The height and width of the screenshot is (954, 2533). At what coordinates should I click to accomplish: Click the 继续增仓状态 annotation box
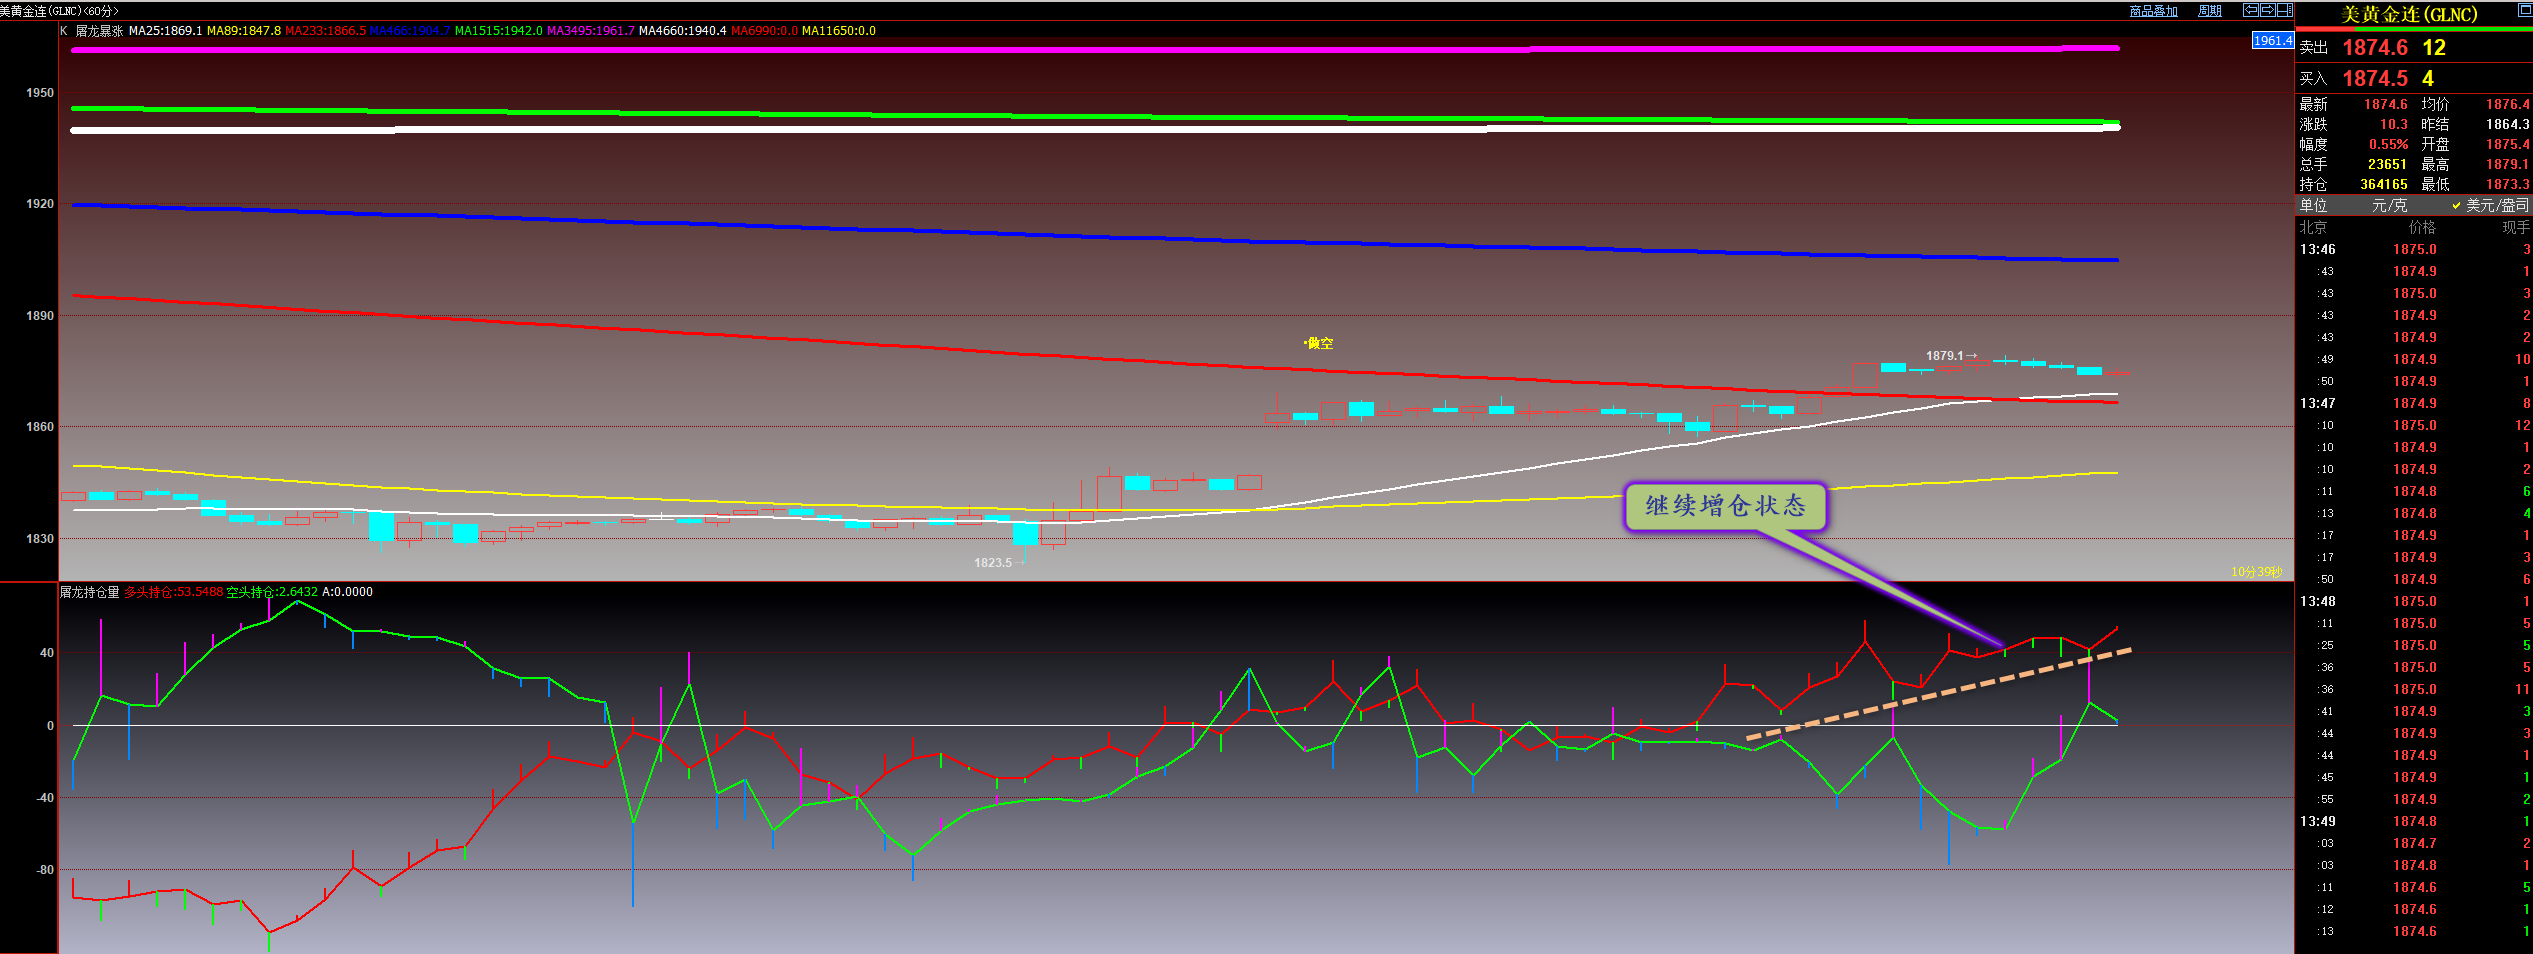(1726, 506)
